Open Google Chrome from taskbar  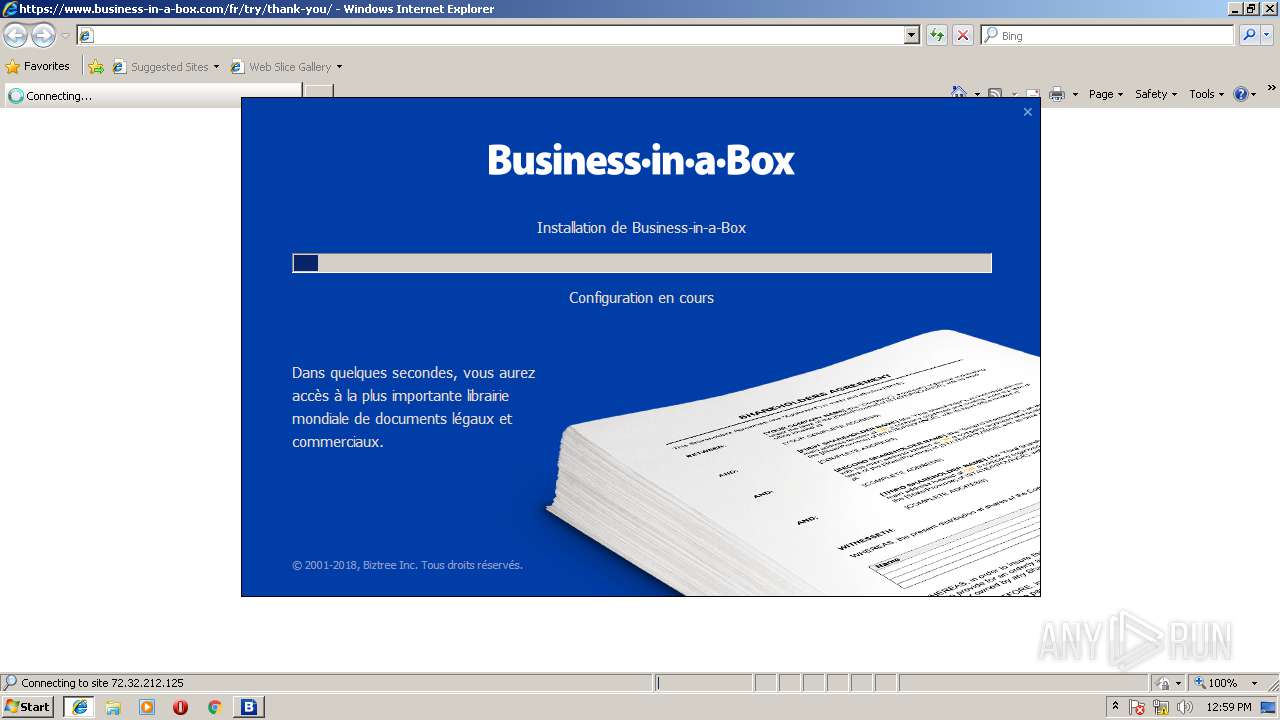214,707
